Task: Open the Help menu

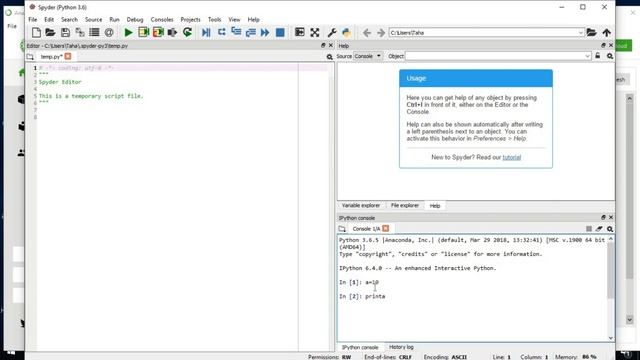Action: [x=253, y=20]
